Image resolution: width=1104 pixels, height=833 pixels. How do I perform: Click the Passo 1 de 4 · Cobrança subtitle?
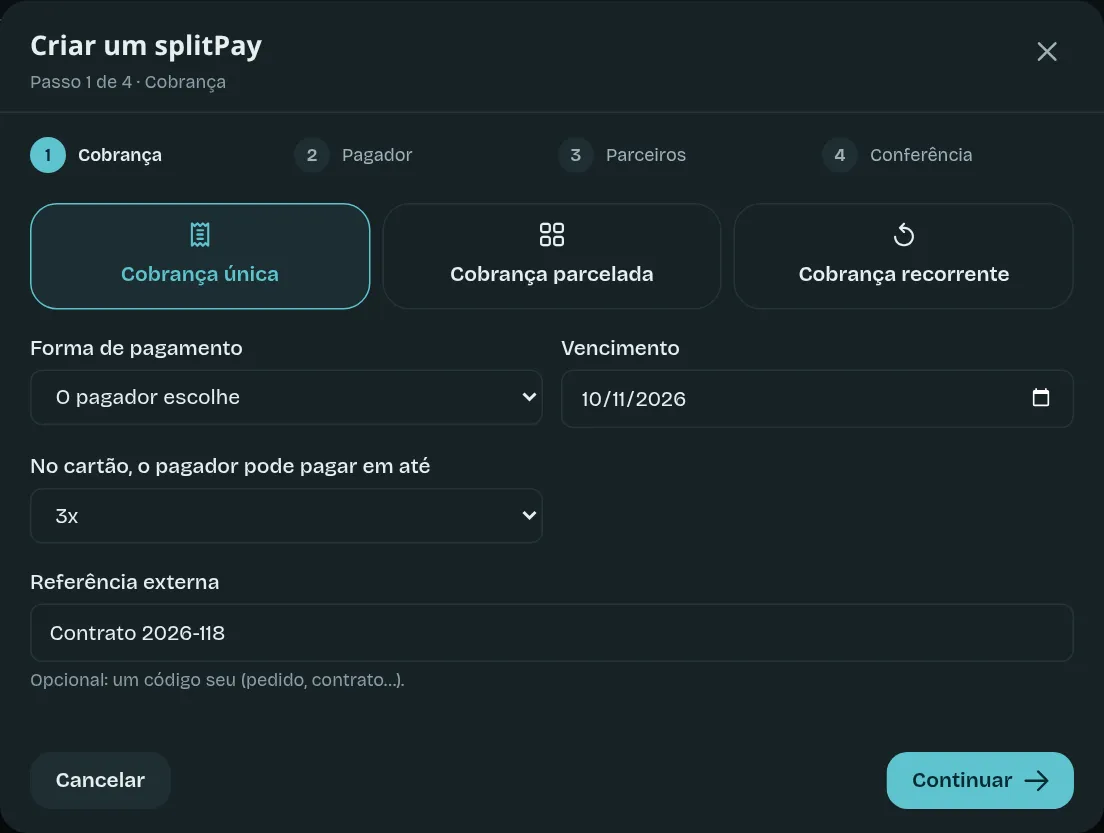[x=128, y=82]
